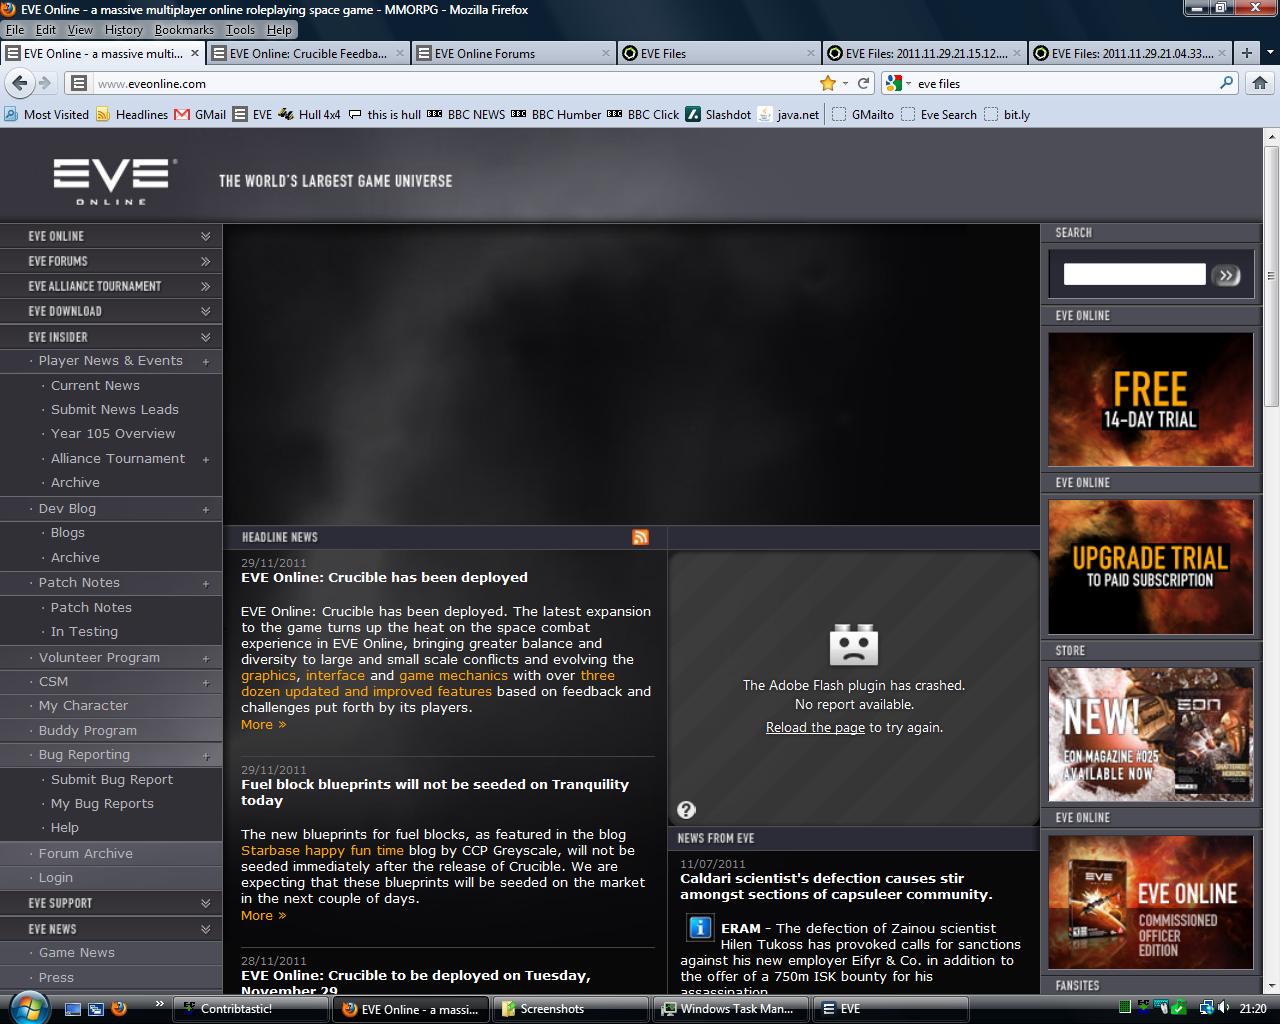This screenshot has height=1024, width=1280.
Task: Close the 'EVE Online - a massive multi...' tab
Action: point(195,53)
